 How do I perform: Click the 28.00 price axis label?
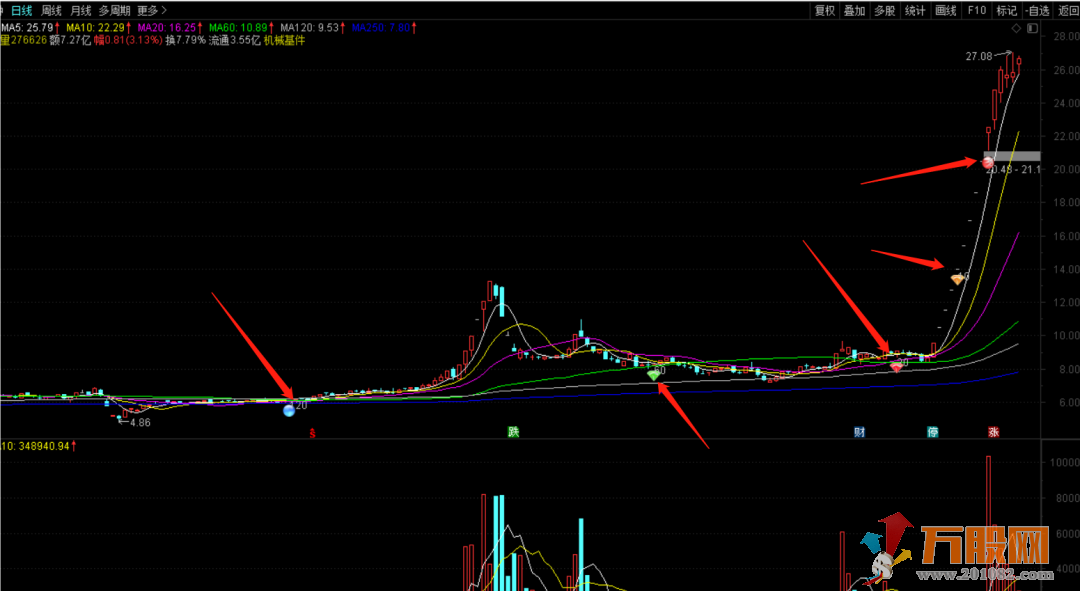(1066, 37)
